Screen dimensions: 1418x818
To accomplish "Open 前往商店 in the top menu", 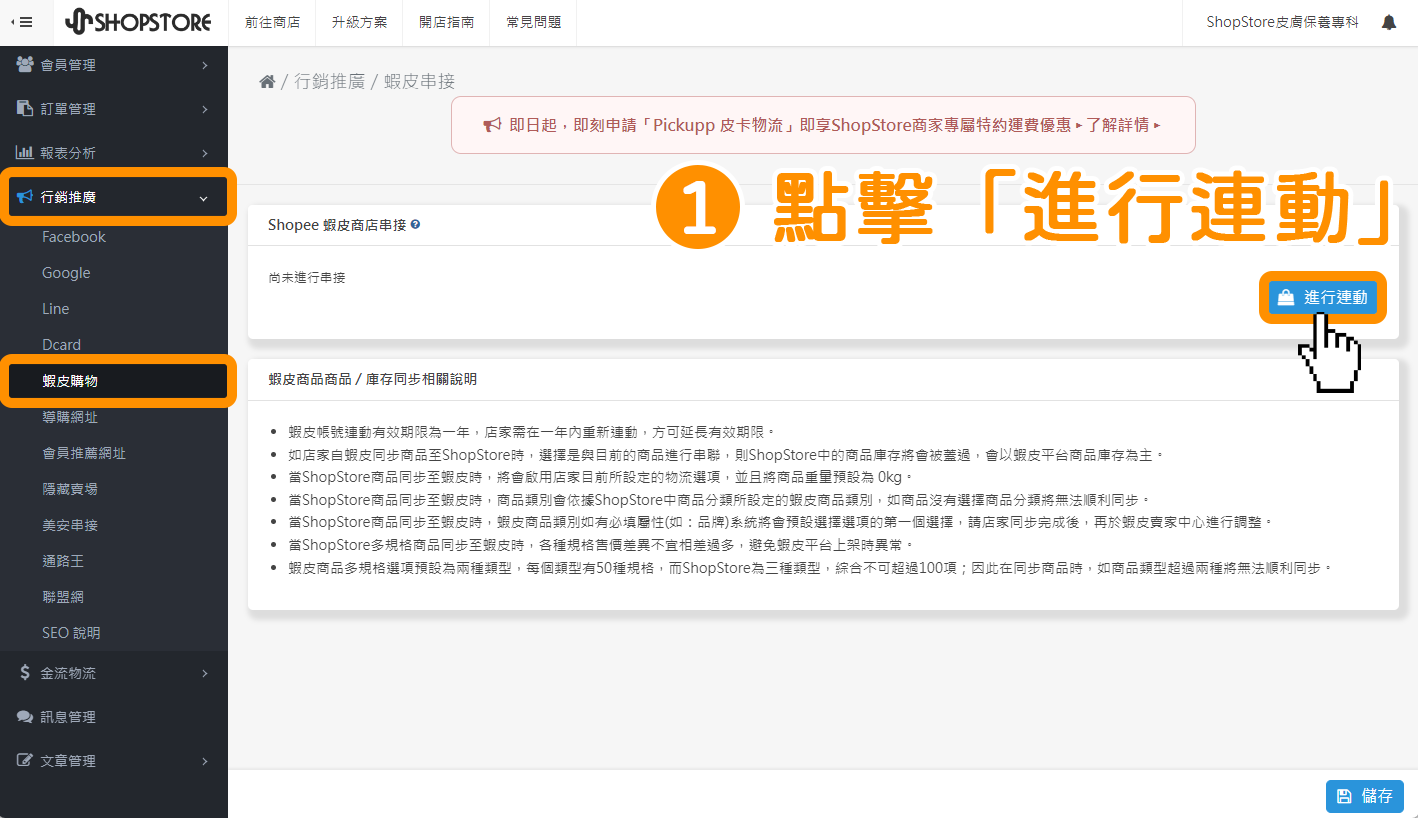I will click(272, 22).
